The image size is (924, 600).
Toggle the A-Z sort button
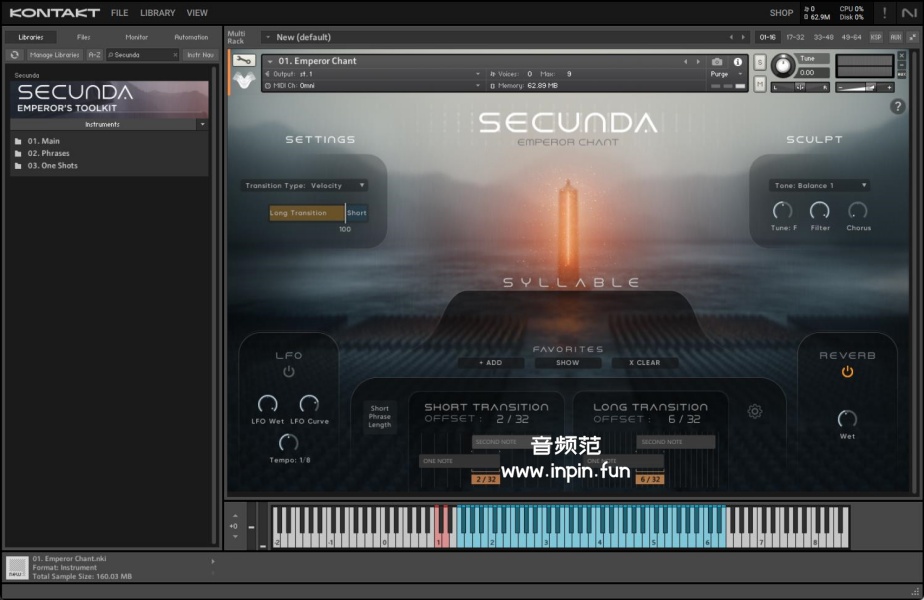(x=94, y=55)
